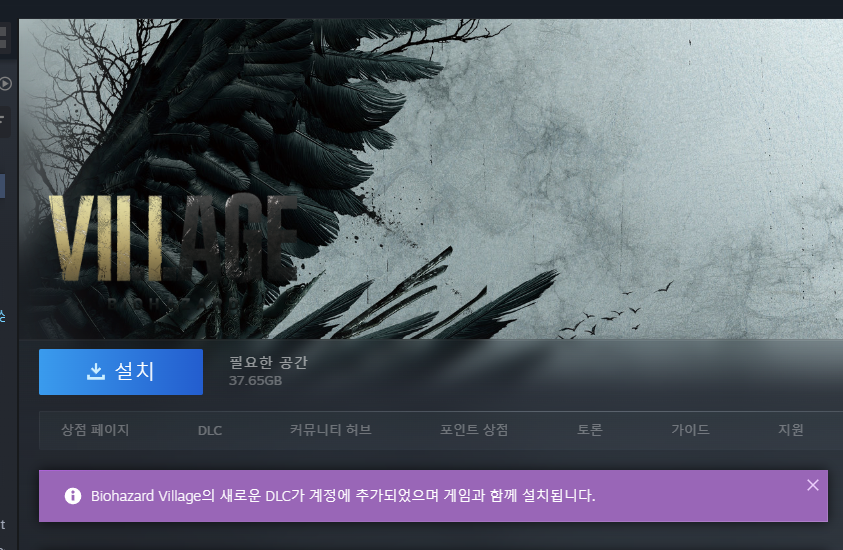Open the 상점 페이지 tab
This screenshot has width=843, height=550.
point(95,430)
